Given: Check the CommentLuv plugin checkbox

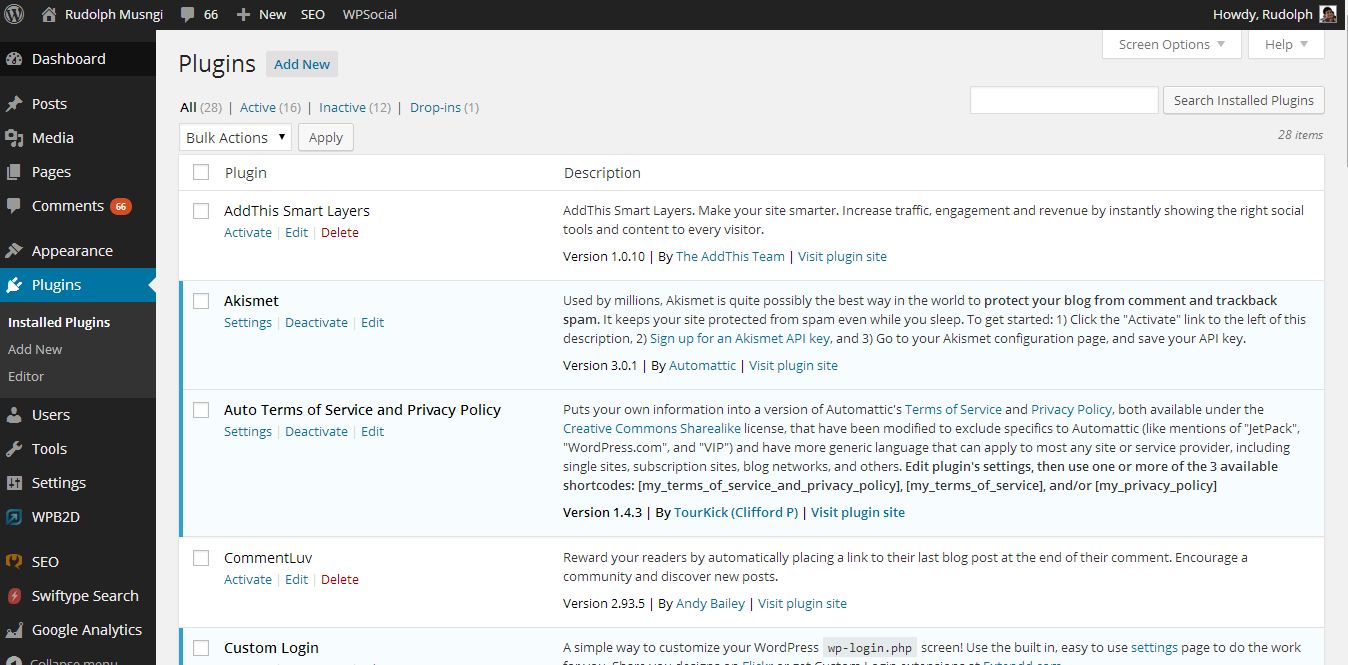Looking at the screenshot, I should pyautogui.click(x=201, y=558).
